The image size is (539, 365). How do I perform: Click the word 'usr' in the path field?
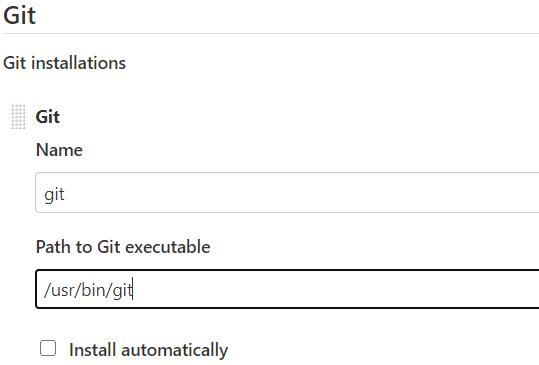(x=62, y=290)
